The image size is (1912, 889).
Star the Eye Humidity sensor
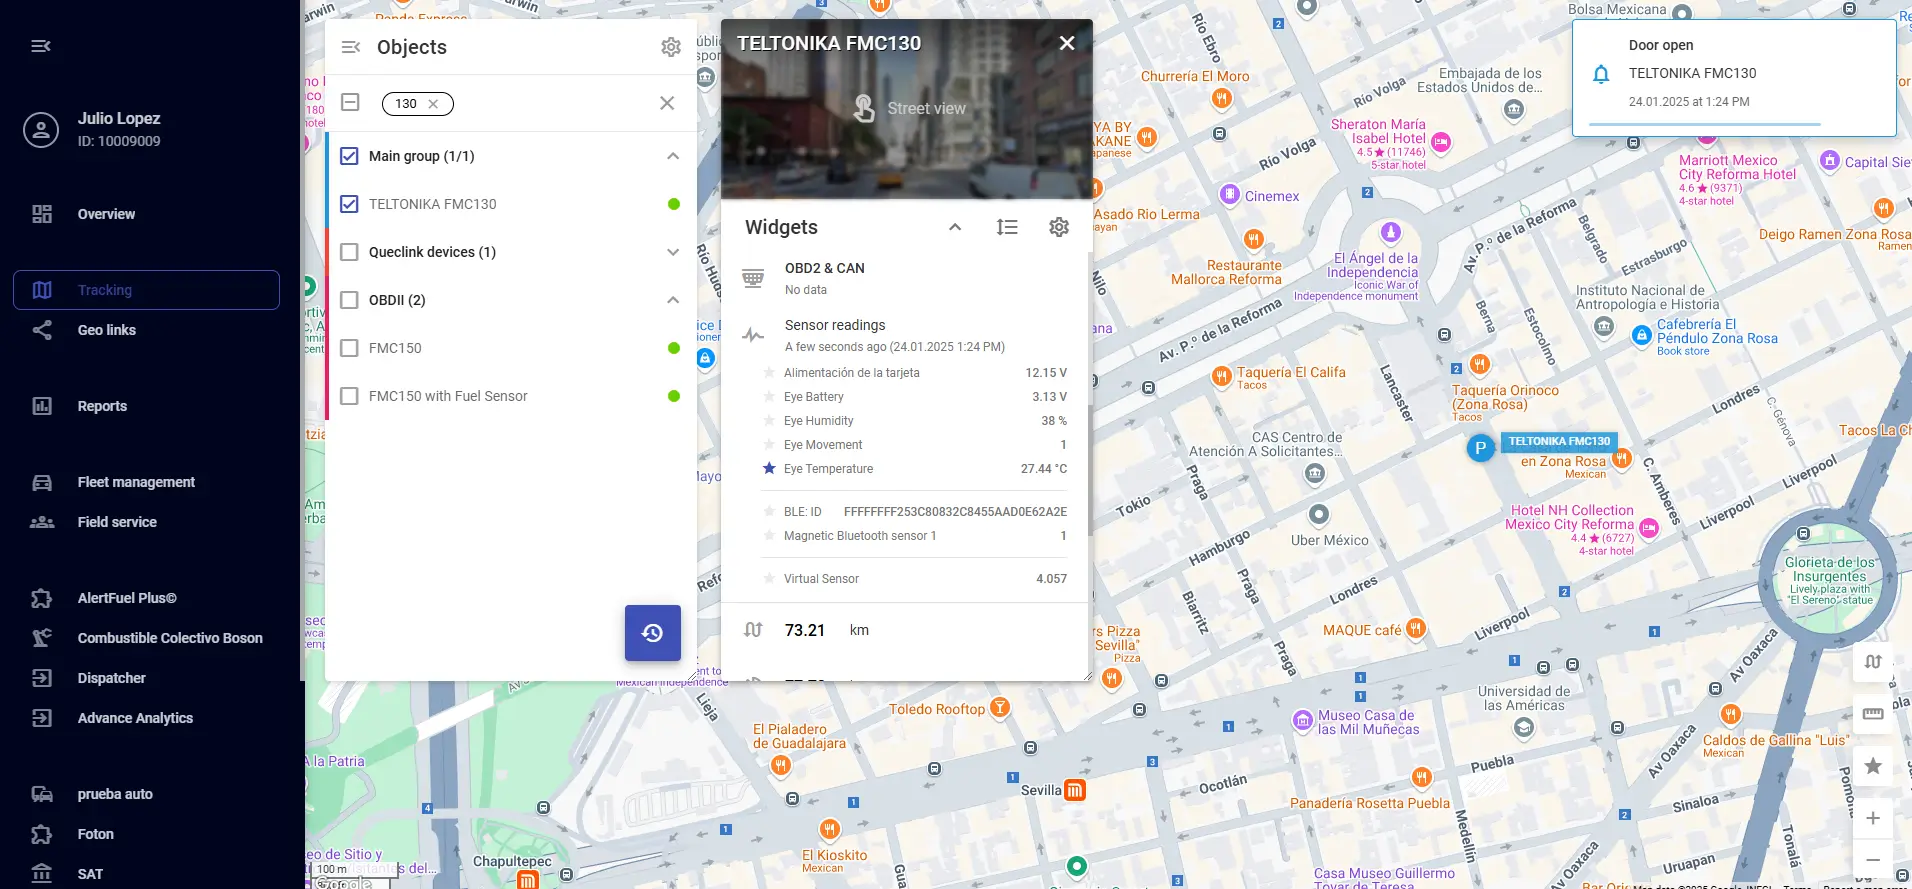[x=769, y=420]
